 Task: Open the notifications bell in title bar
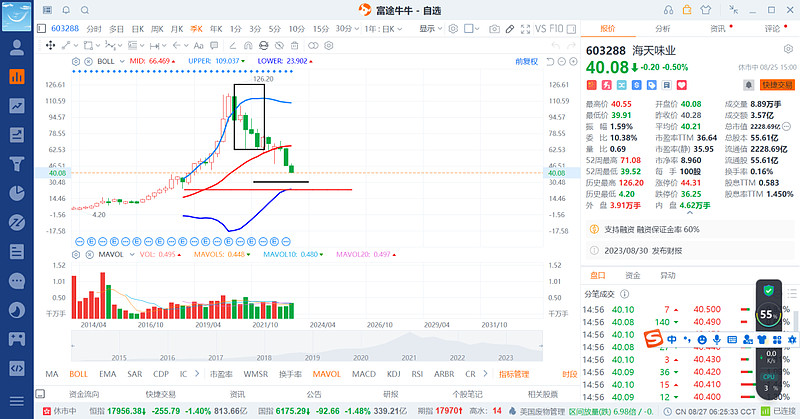point(66,10)
